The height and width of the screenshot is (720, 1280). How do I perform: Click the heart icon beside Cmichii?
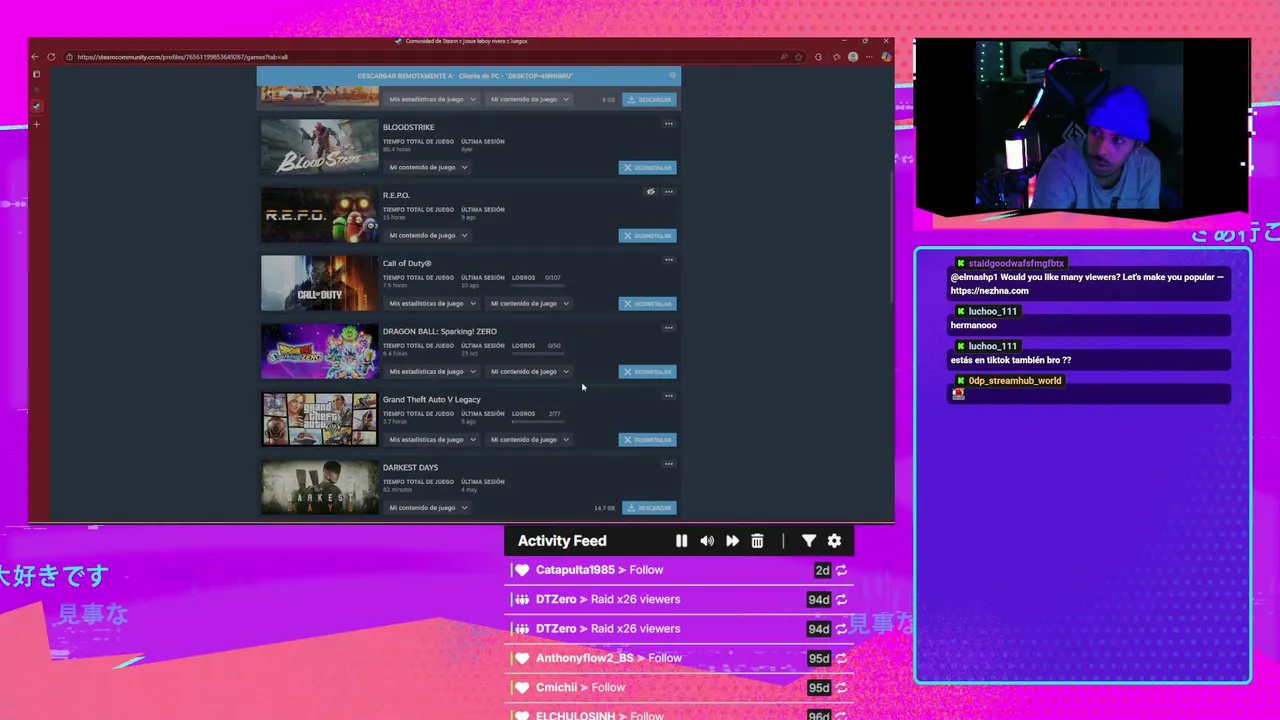pos(522,688)
